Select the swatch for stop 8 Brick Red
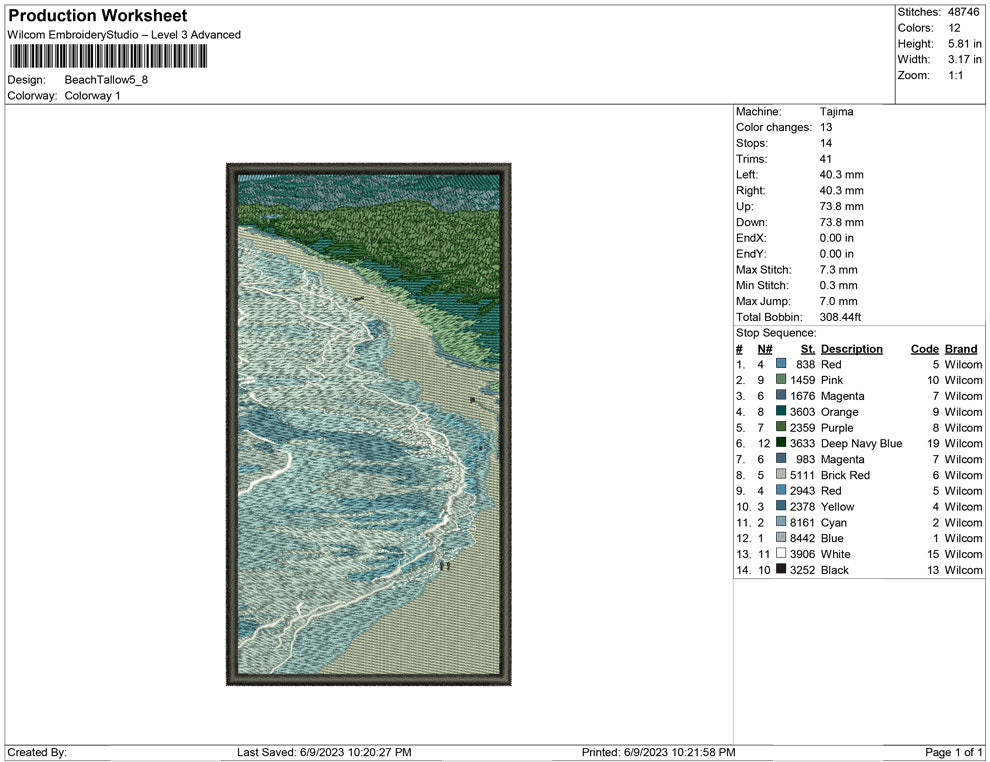Image resolution: width=990 pixels, height=762 pixels. (781, 474)
